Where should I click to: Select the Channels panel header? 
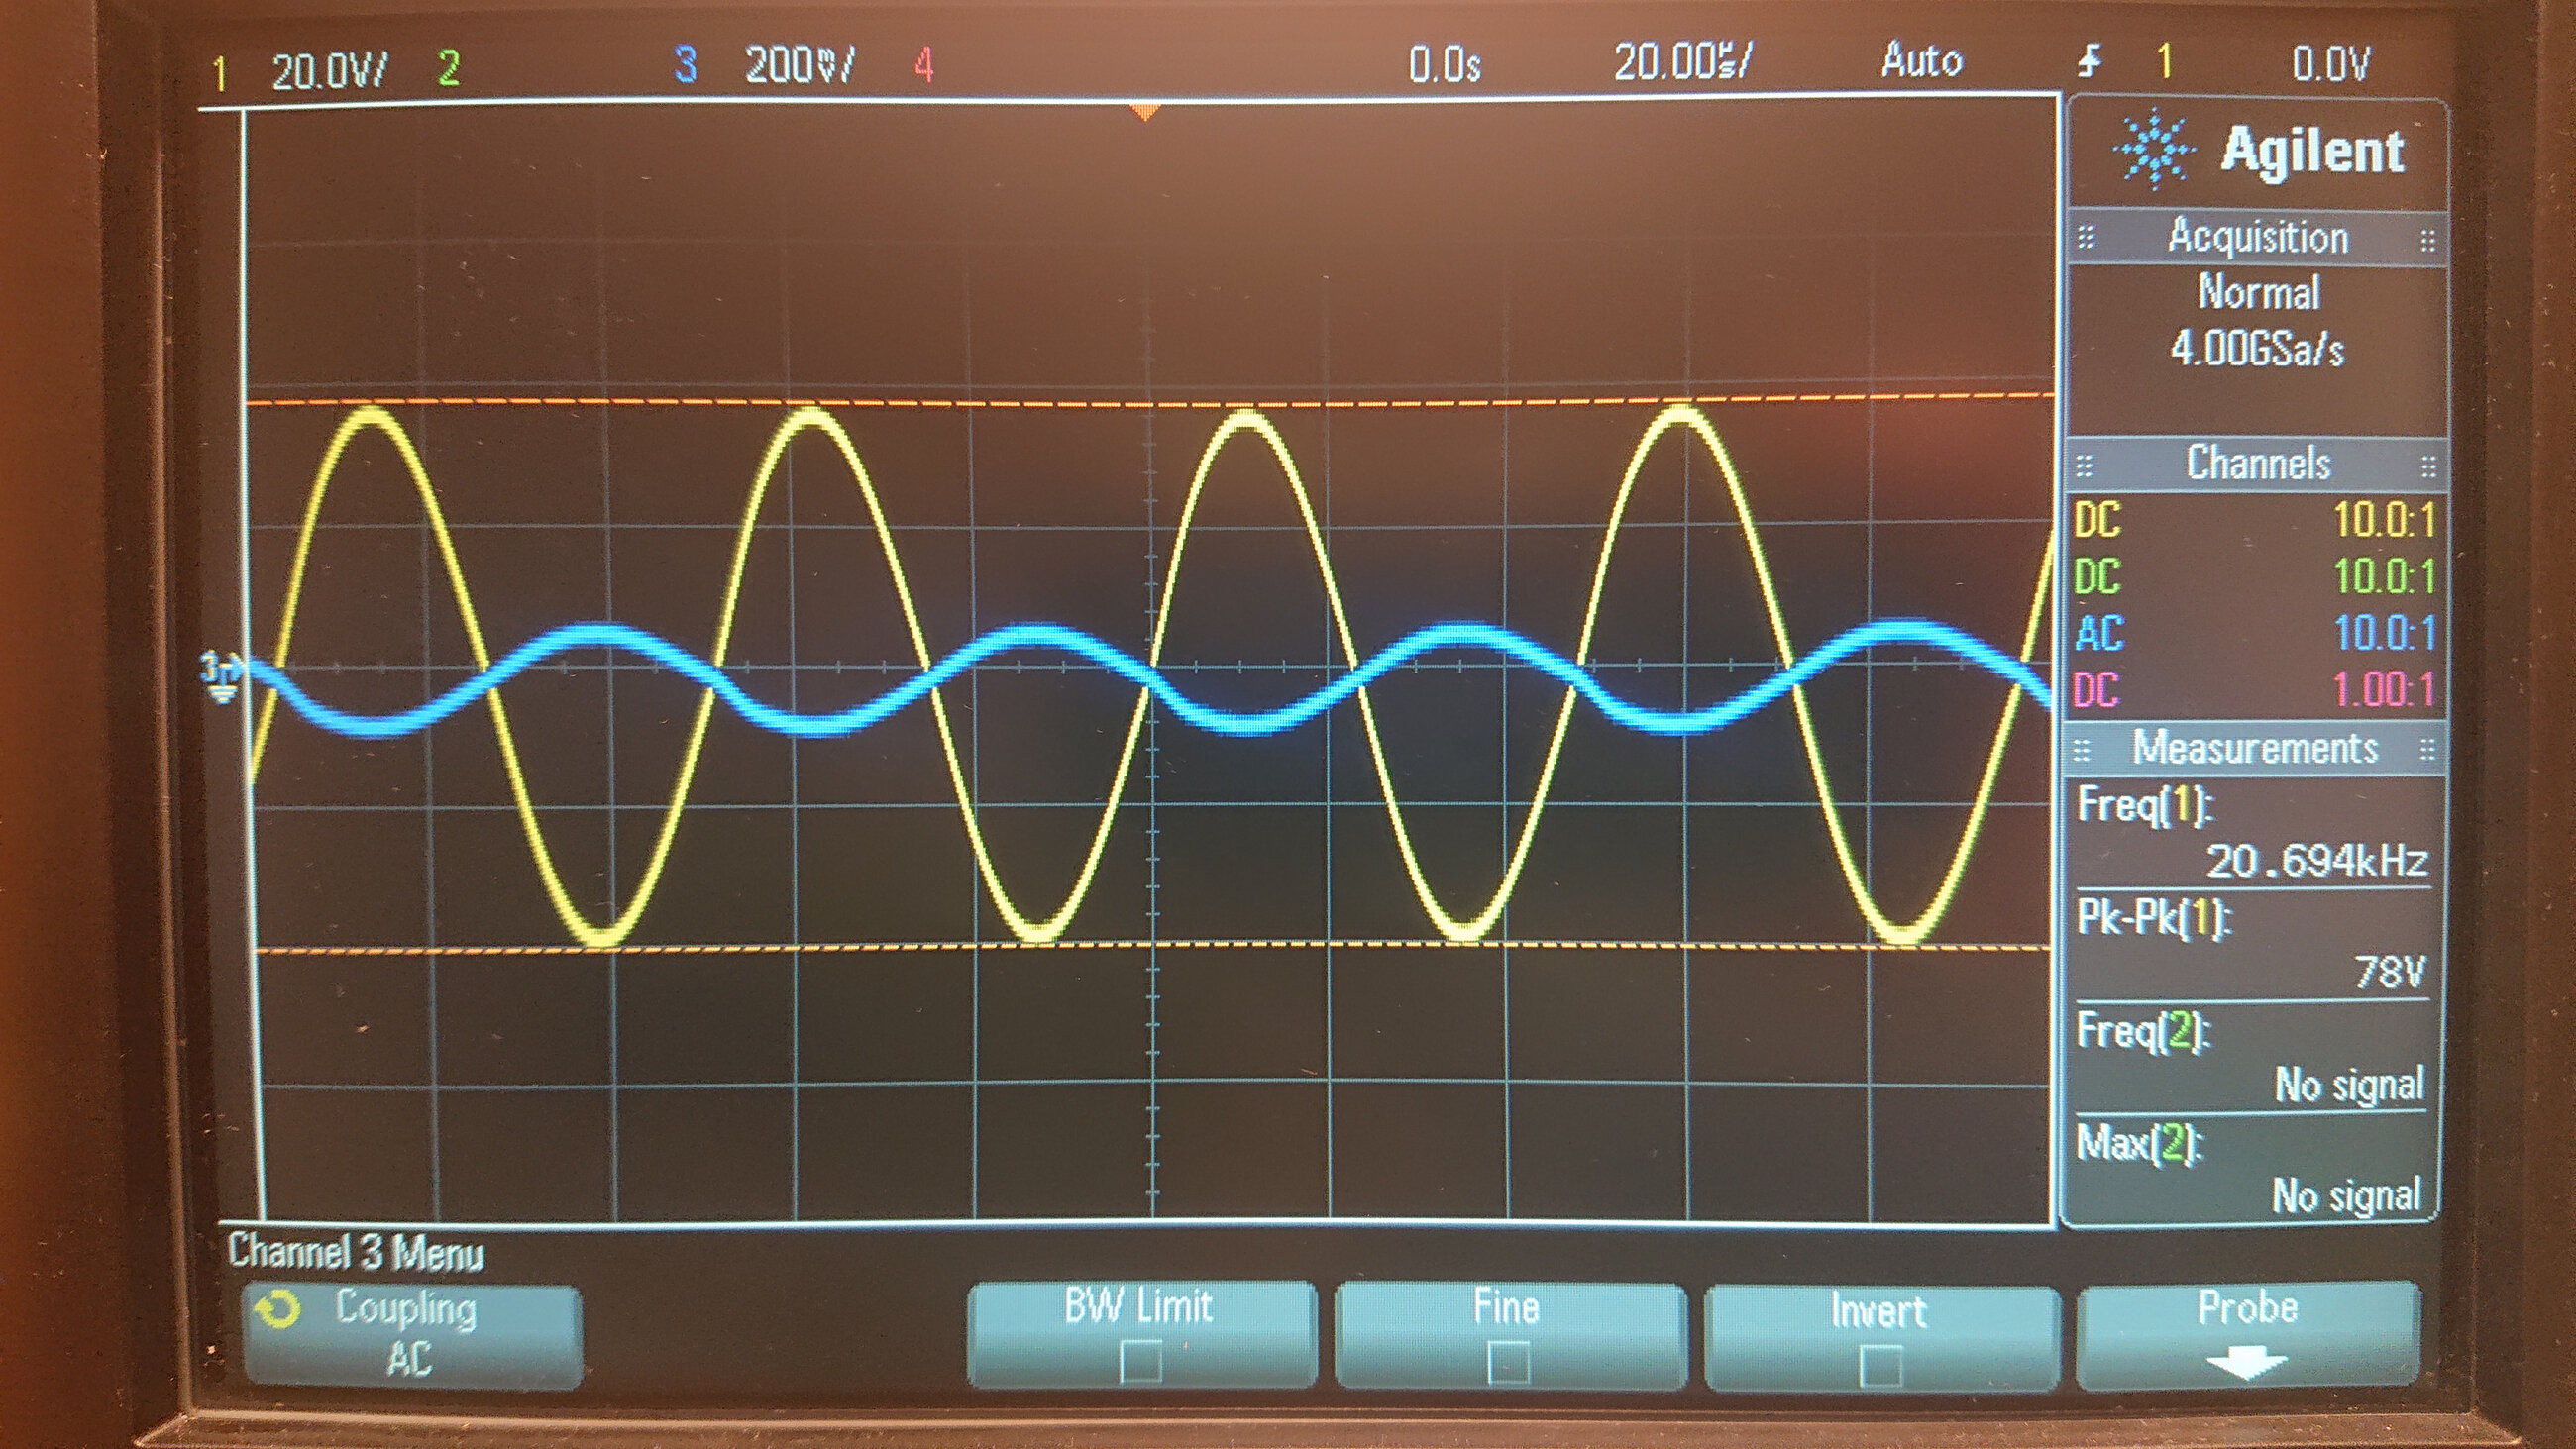2257,464
